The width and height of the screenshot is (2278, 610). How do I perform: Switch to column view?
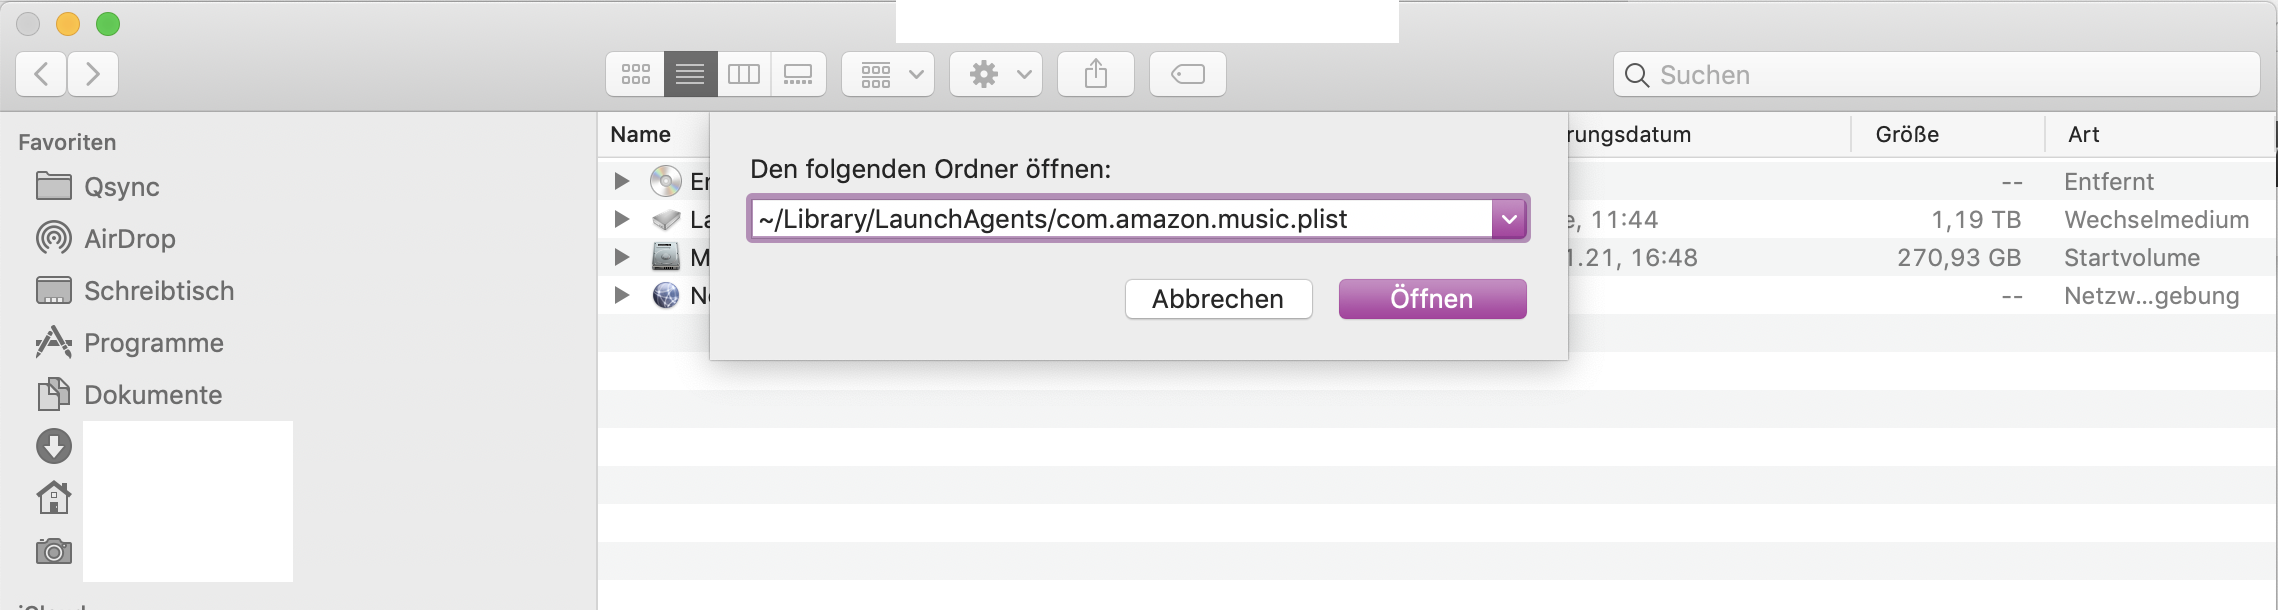pyautogui.click(x=744, y=74)
